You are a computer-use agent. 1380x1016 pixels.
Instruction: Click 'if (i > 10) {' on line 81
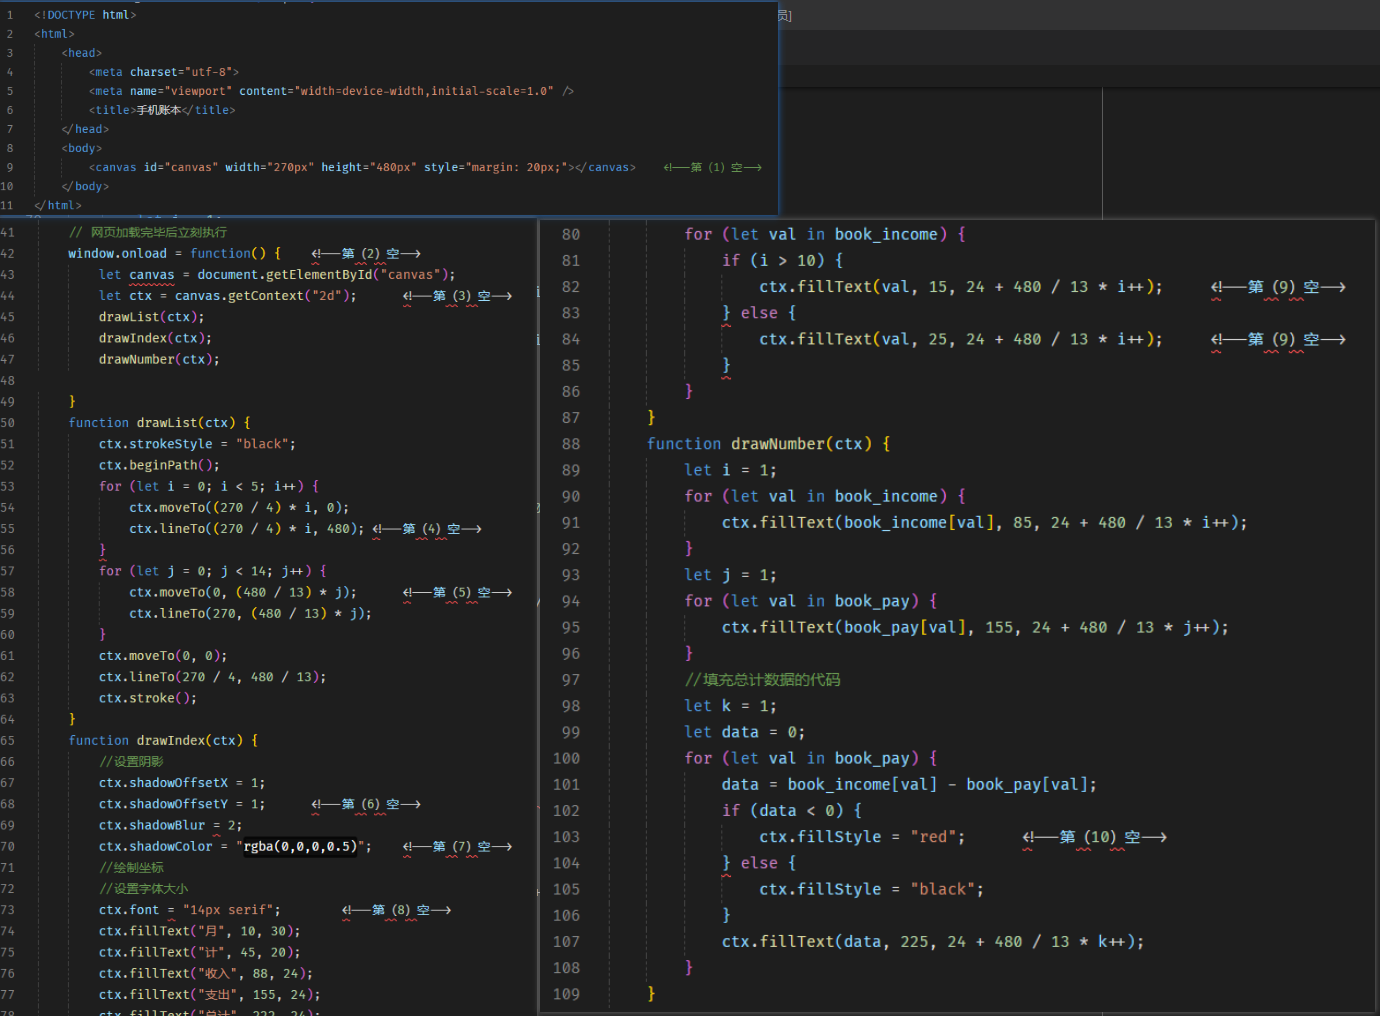point(782,260)
